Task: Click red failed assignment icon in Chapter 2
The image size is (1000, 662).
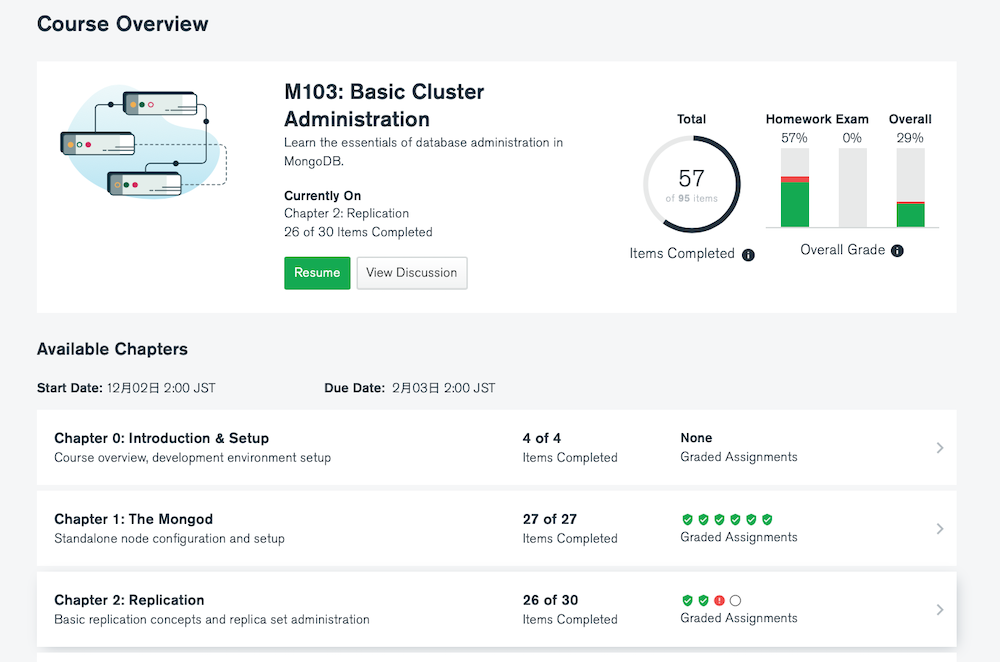Action: click(x=719, y=600)
